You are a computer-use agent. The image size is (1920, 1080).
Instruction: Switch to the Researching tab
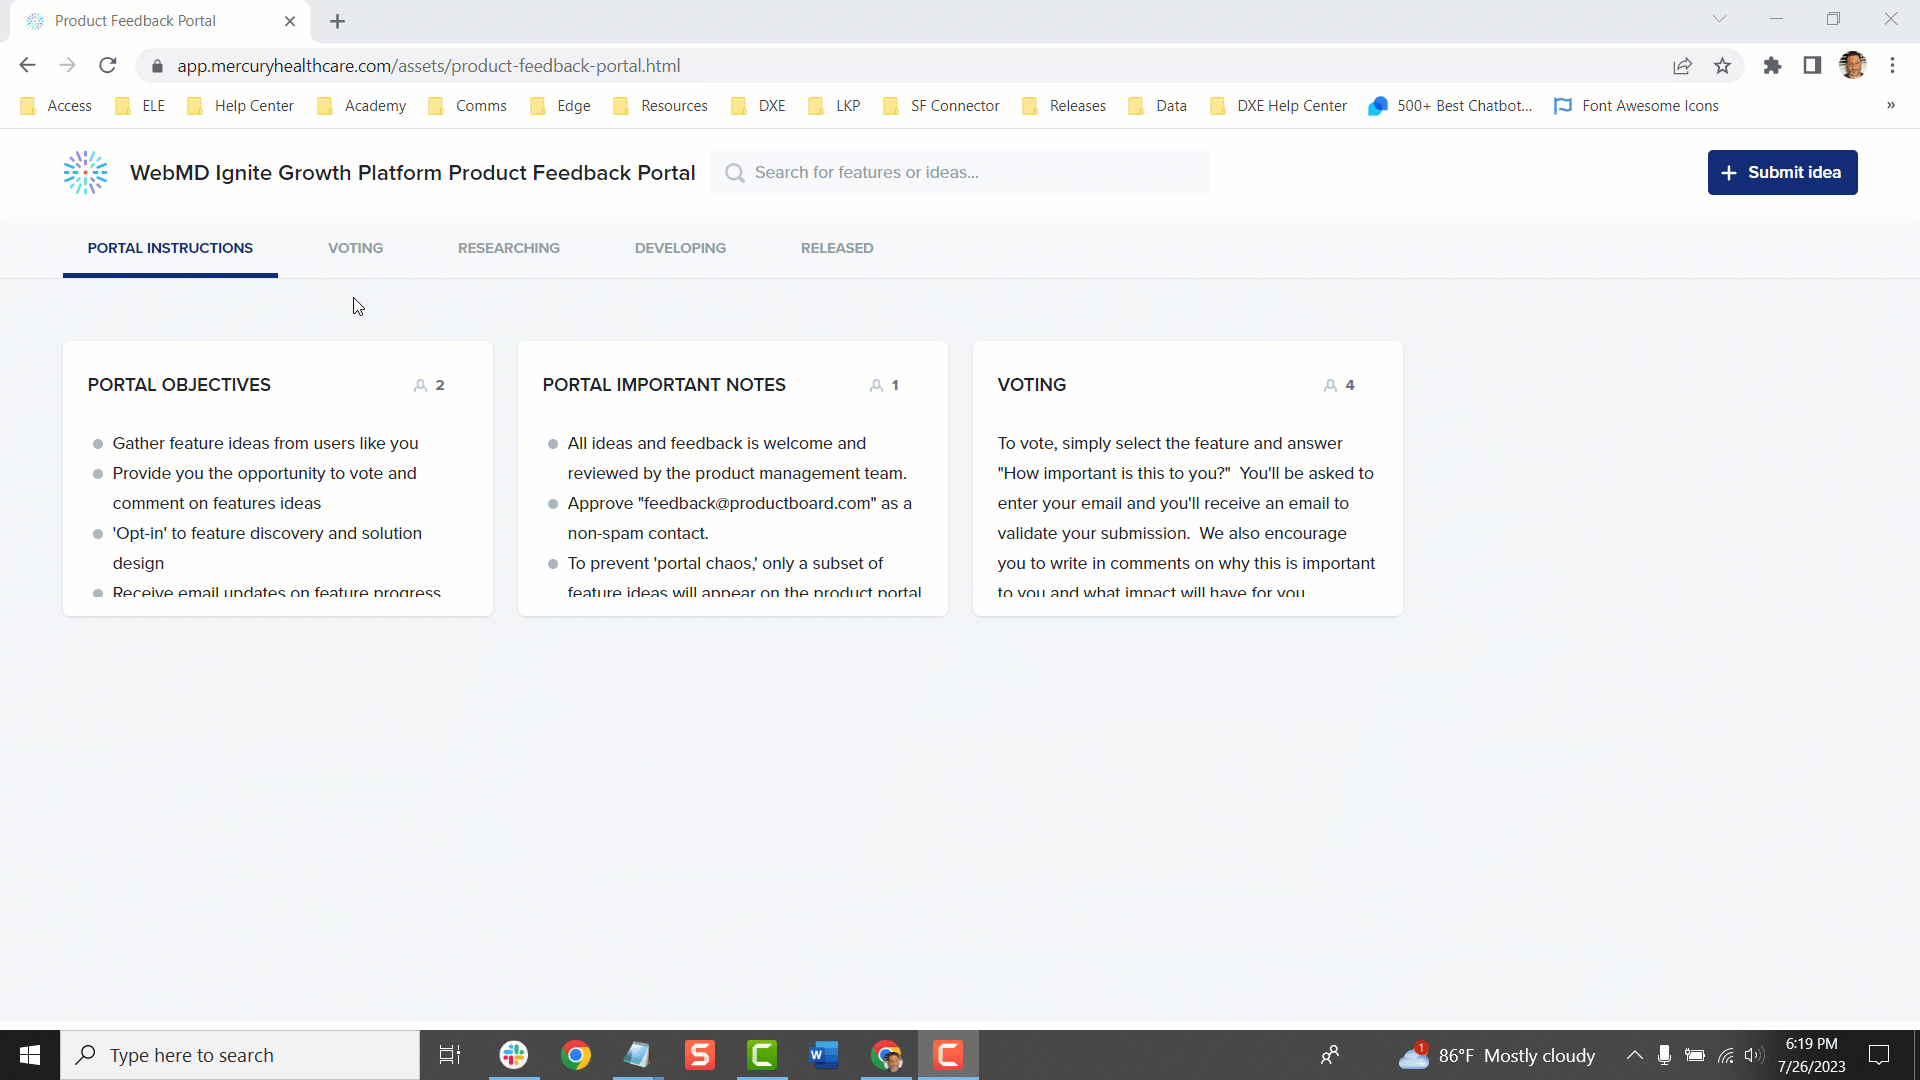[508, 248]
